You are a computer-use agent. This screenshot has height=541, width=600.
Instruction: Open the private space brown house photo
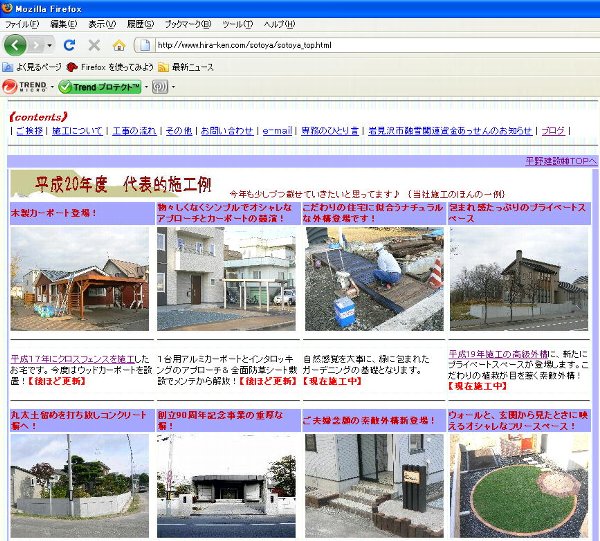tap(519, 279)
